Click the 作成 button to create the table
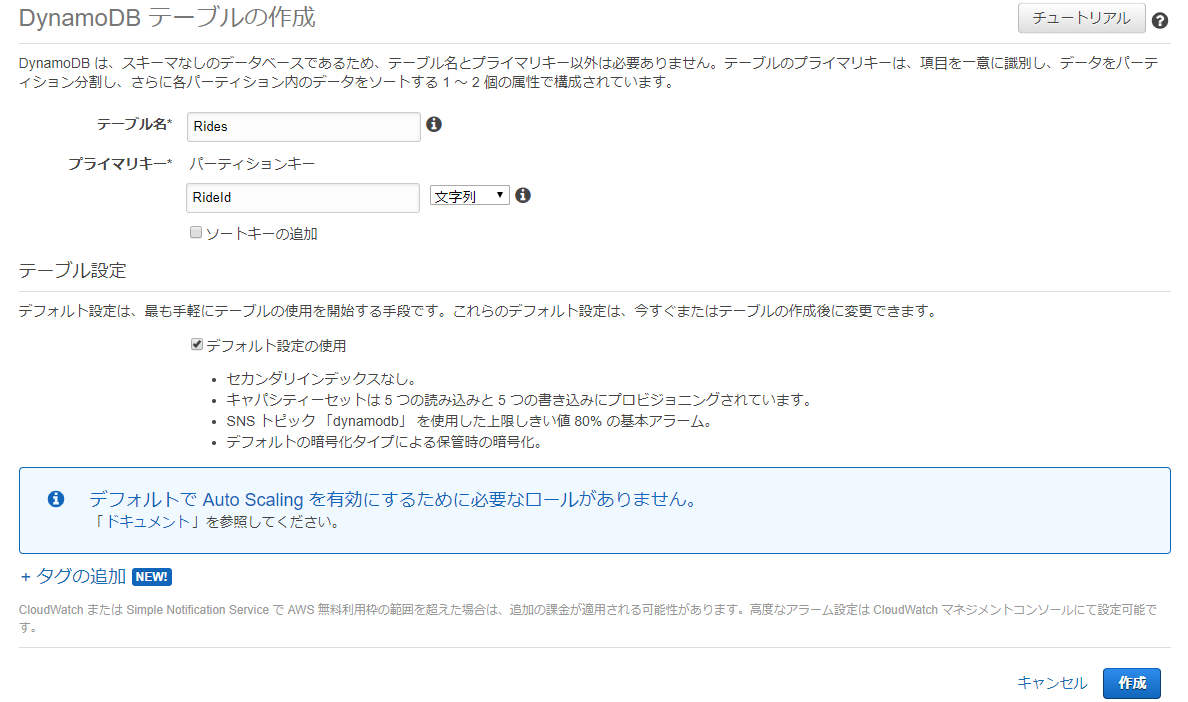 point(1132,683)
